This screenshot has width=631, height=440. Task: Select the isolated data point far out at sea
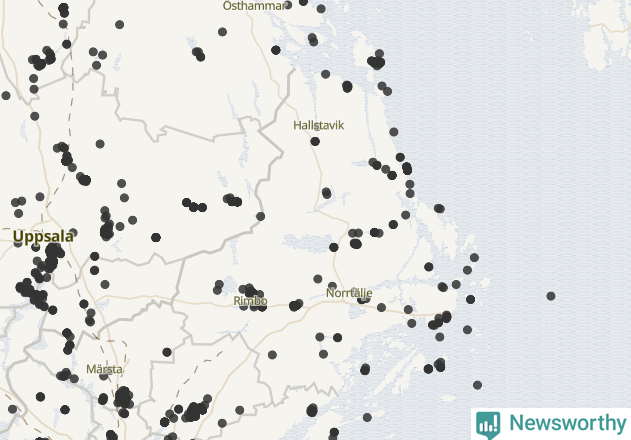(551, 296)
